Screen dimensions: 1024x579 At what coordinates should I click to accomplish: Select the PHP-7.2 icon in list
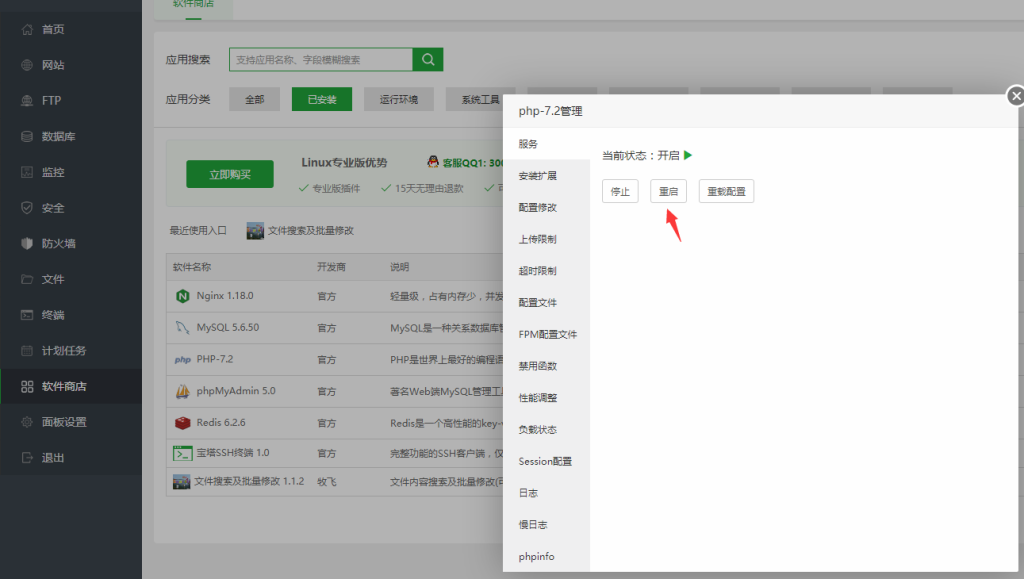[x=183, y=359]
